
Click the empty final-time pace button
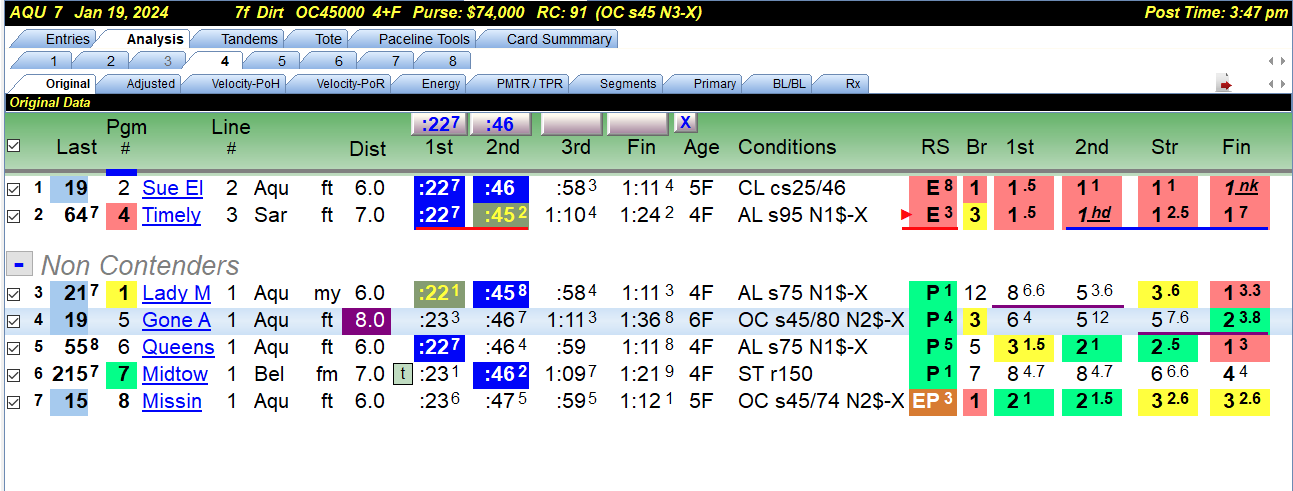tap(638, 124)
